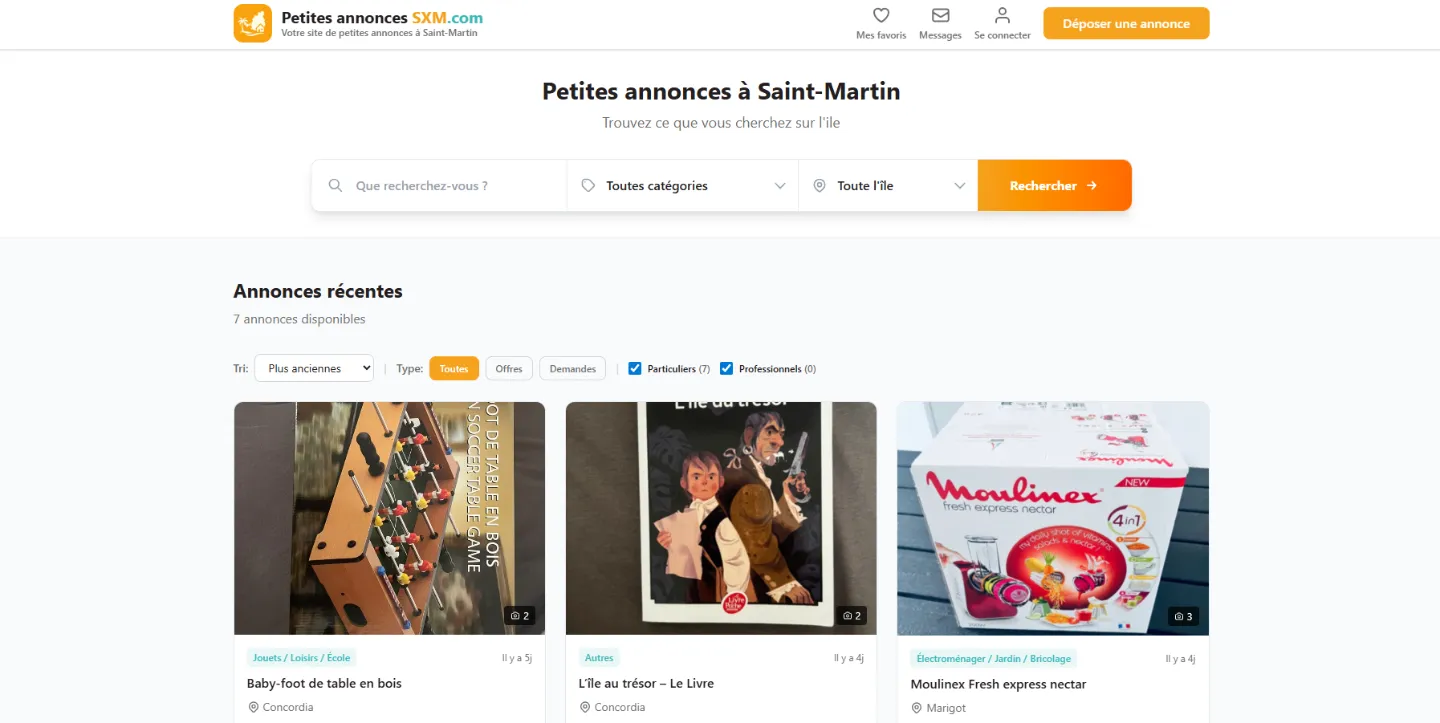The width and height of the screenshot is (1440, 723).
Task: Uncheck the Particuliers (7) checkbox
Action: 635,368
